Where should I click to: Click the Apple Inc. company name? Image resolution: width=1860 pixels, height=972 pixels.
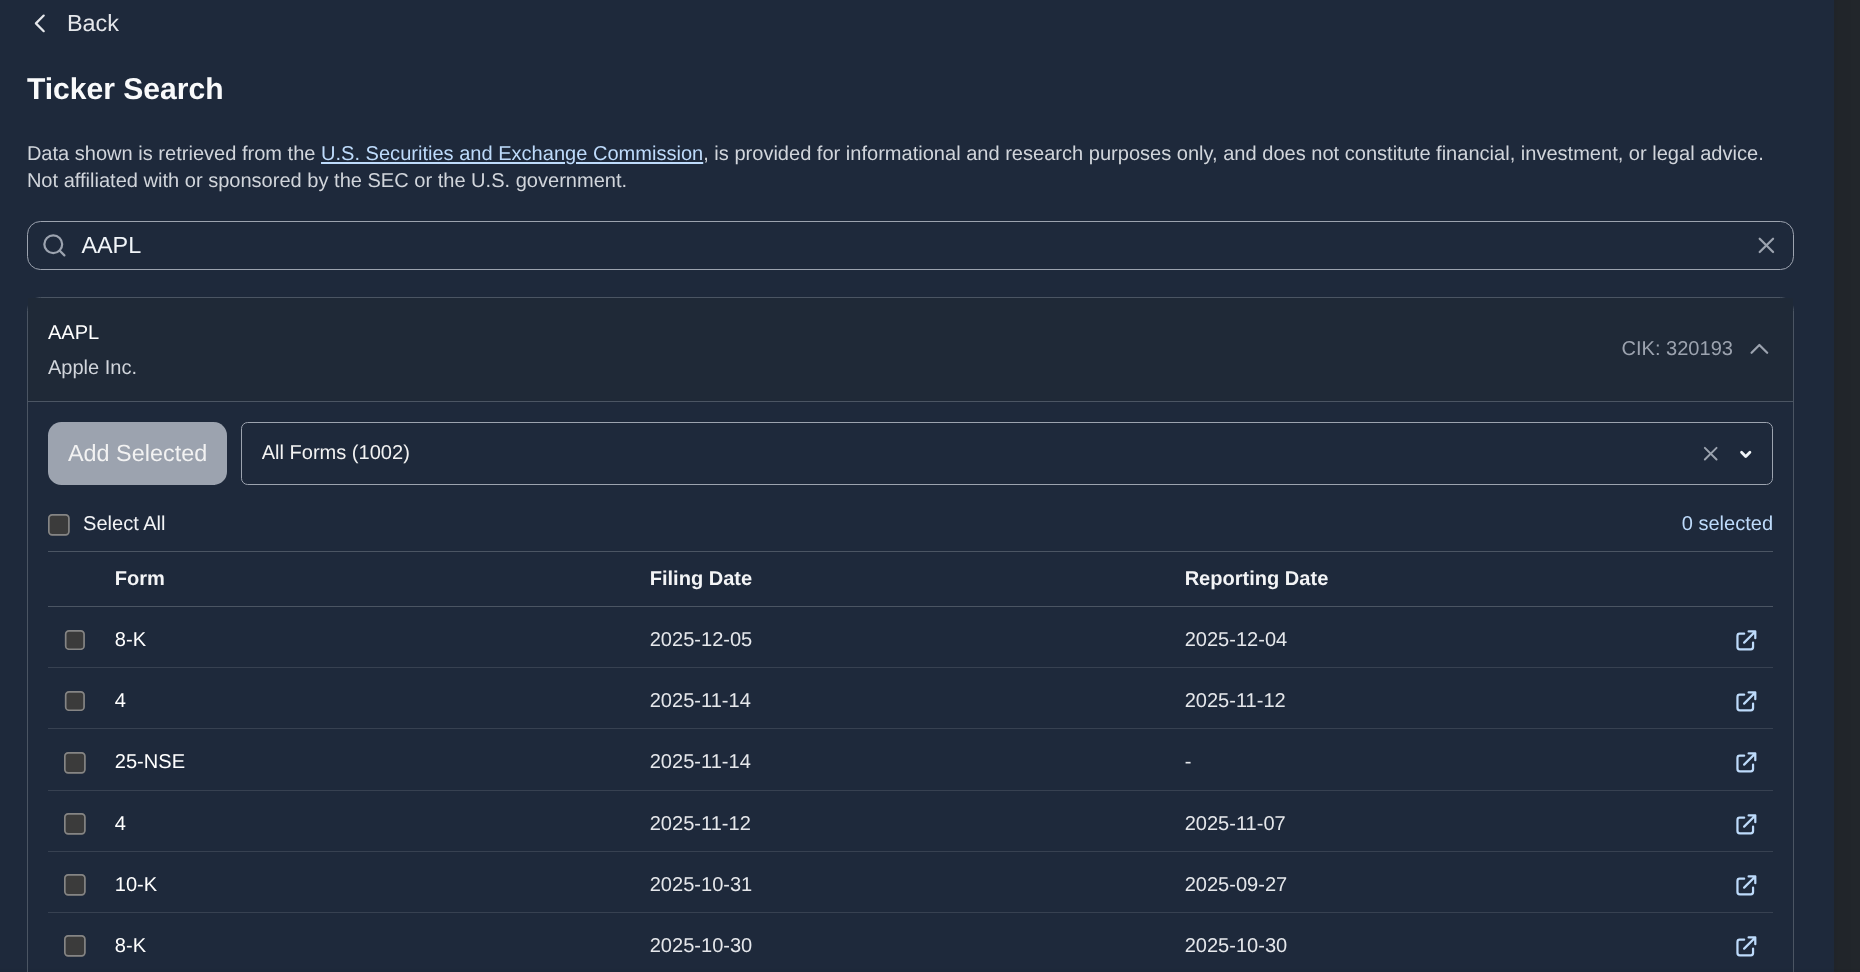click(92, 368)
